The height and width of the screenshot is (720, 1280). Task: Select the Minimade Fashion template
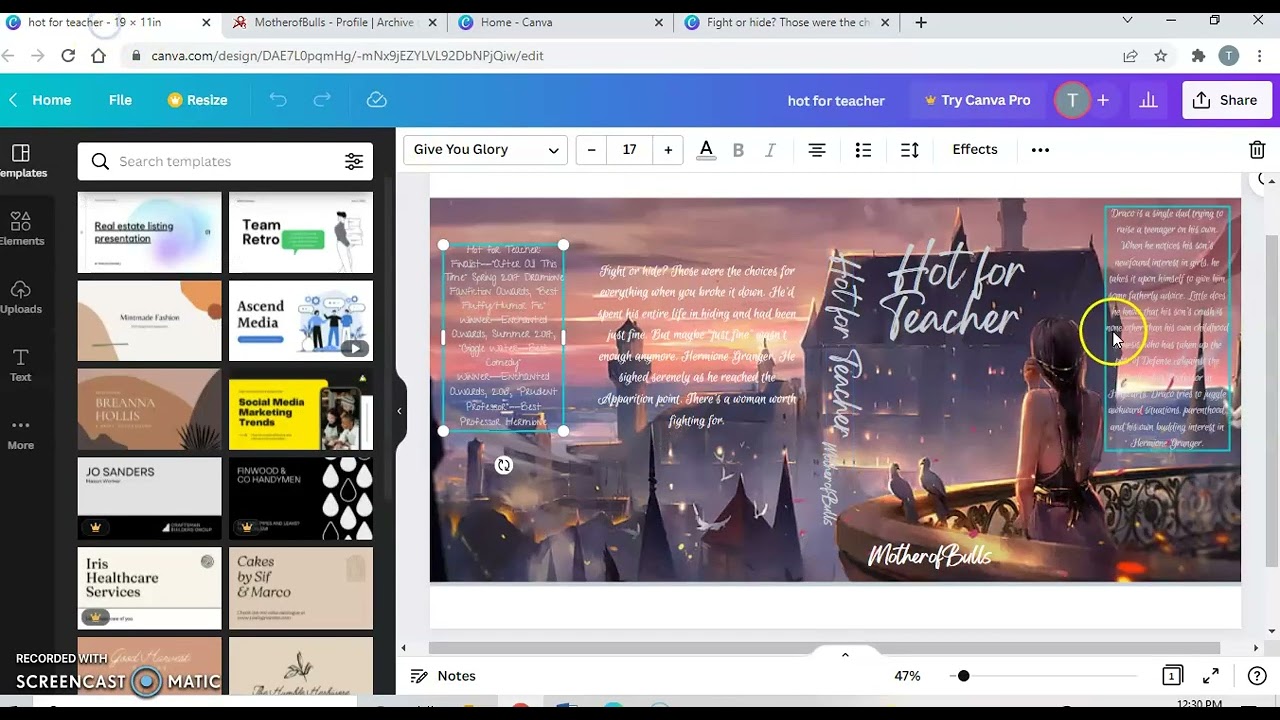150,320
